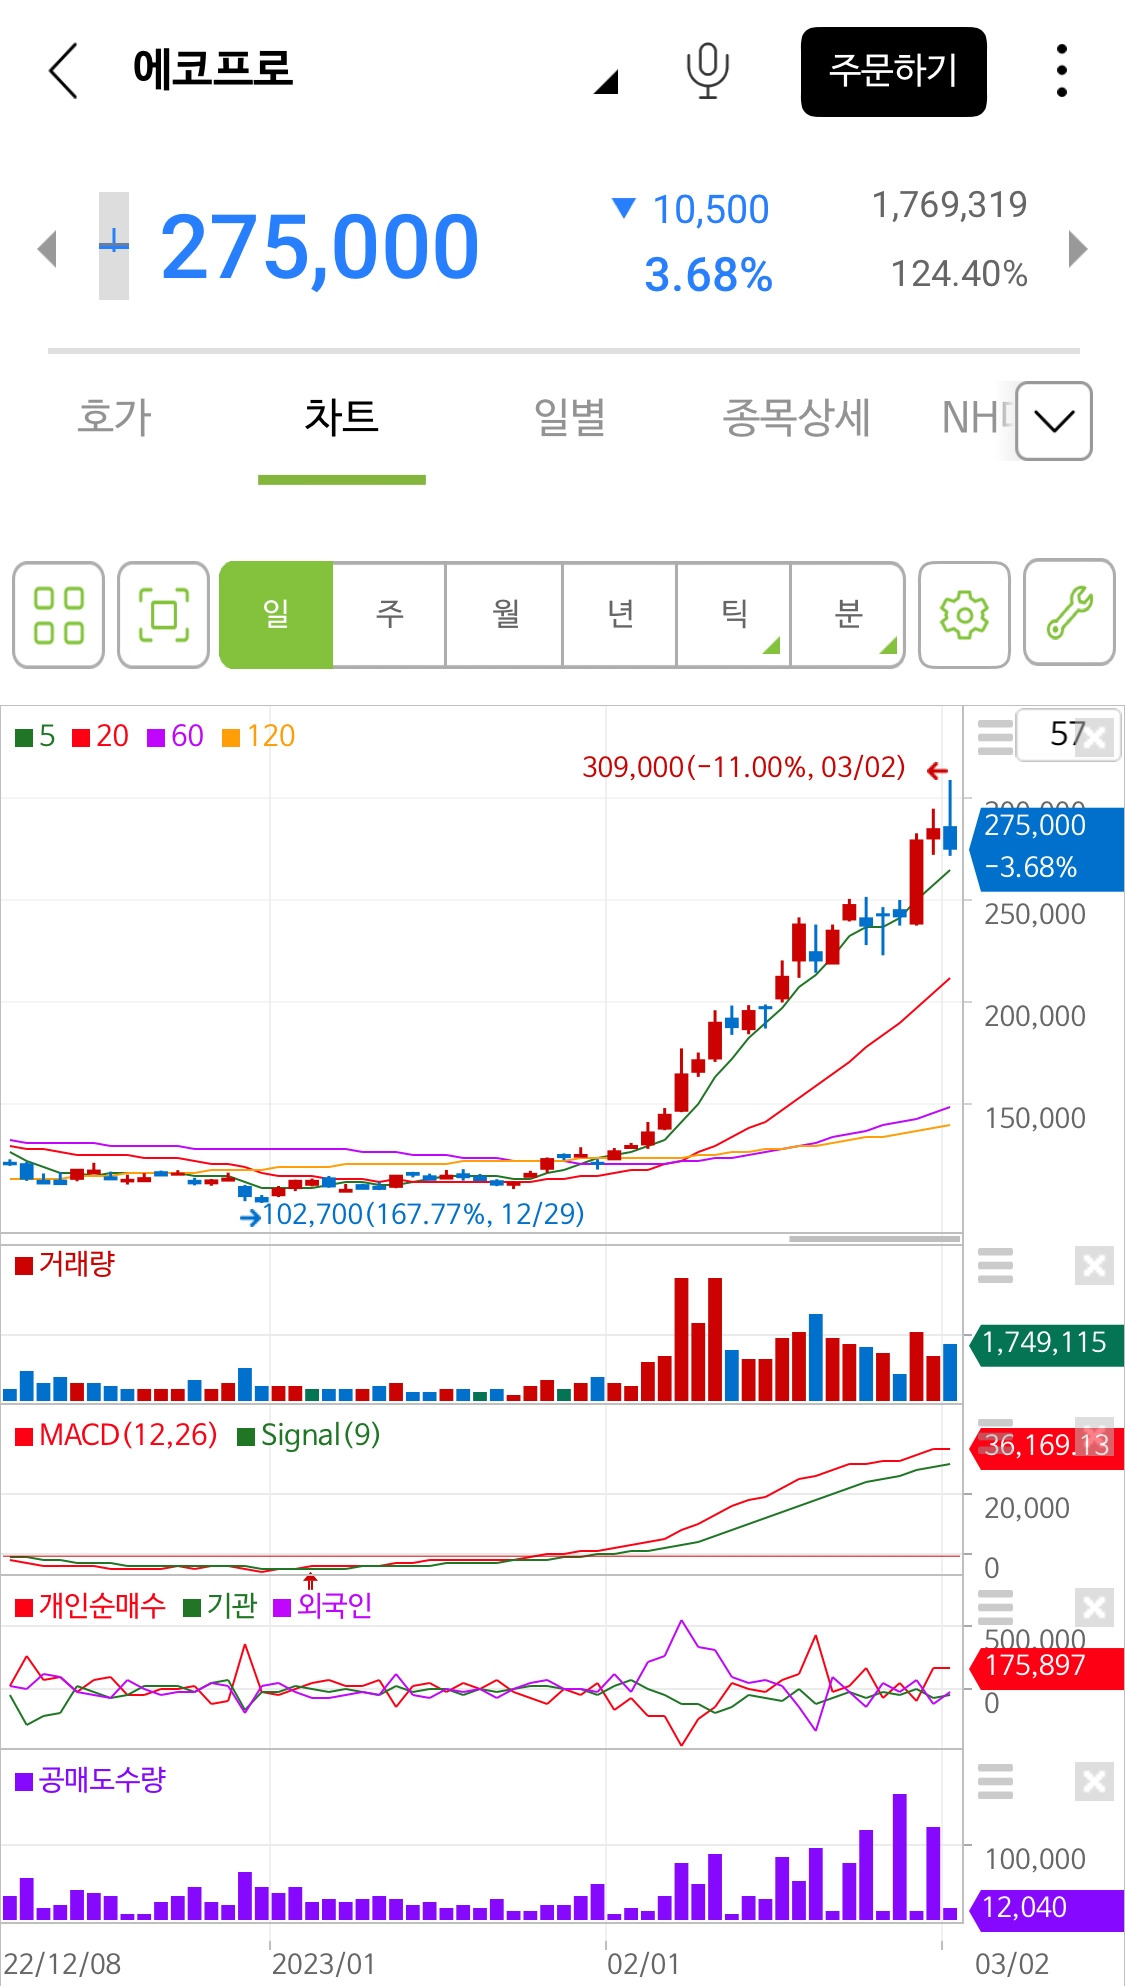Open the 종목상세 tab
The image size is (1125, 1986).
coord(796,417)
